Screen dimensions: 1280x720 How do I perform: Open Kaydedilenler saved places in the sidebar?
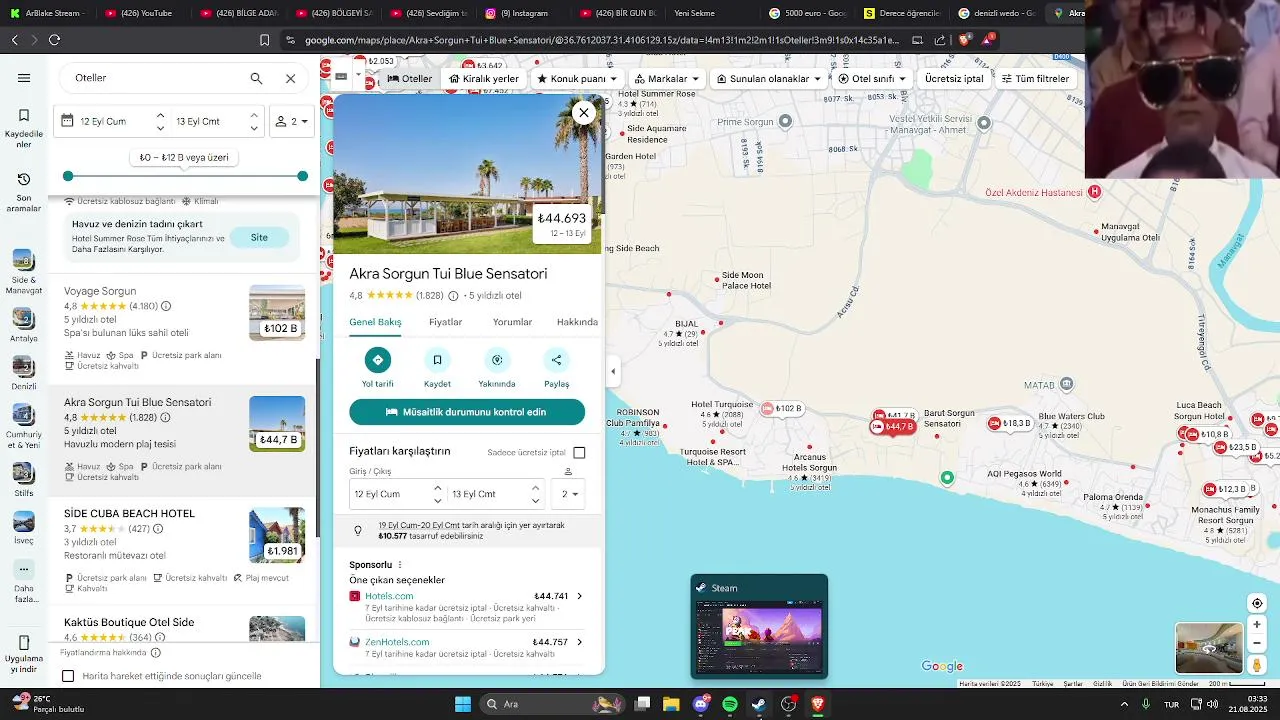tap(24, 127)
